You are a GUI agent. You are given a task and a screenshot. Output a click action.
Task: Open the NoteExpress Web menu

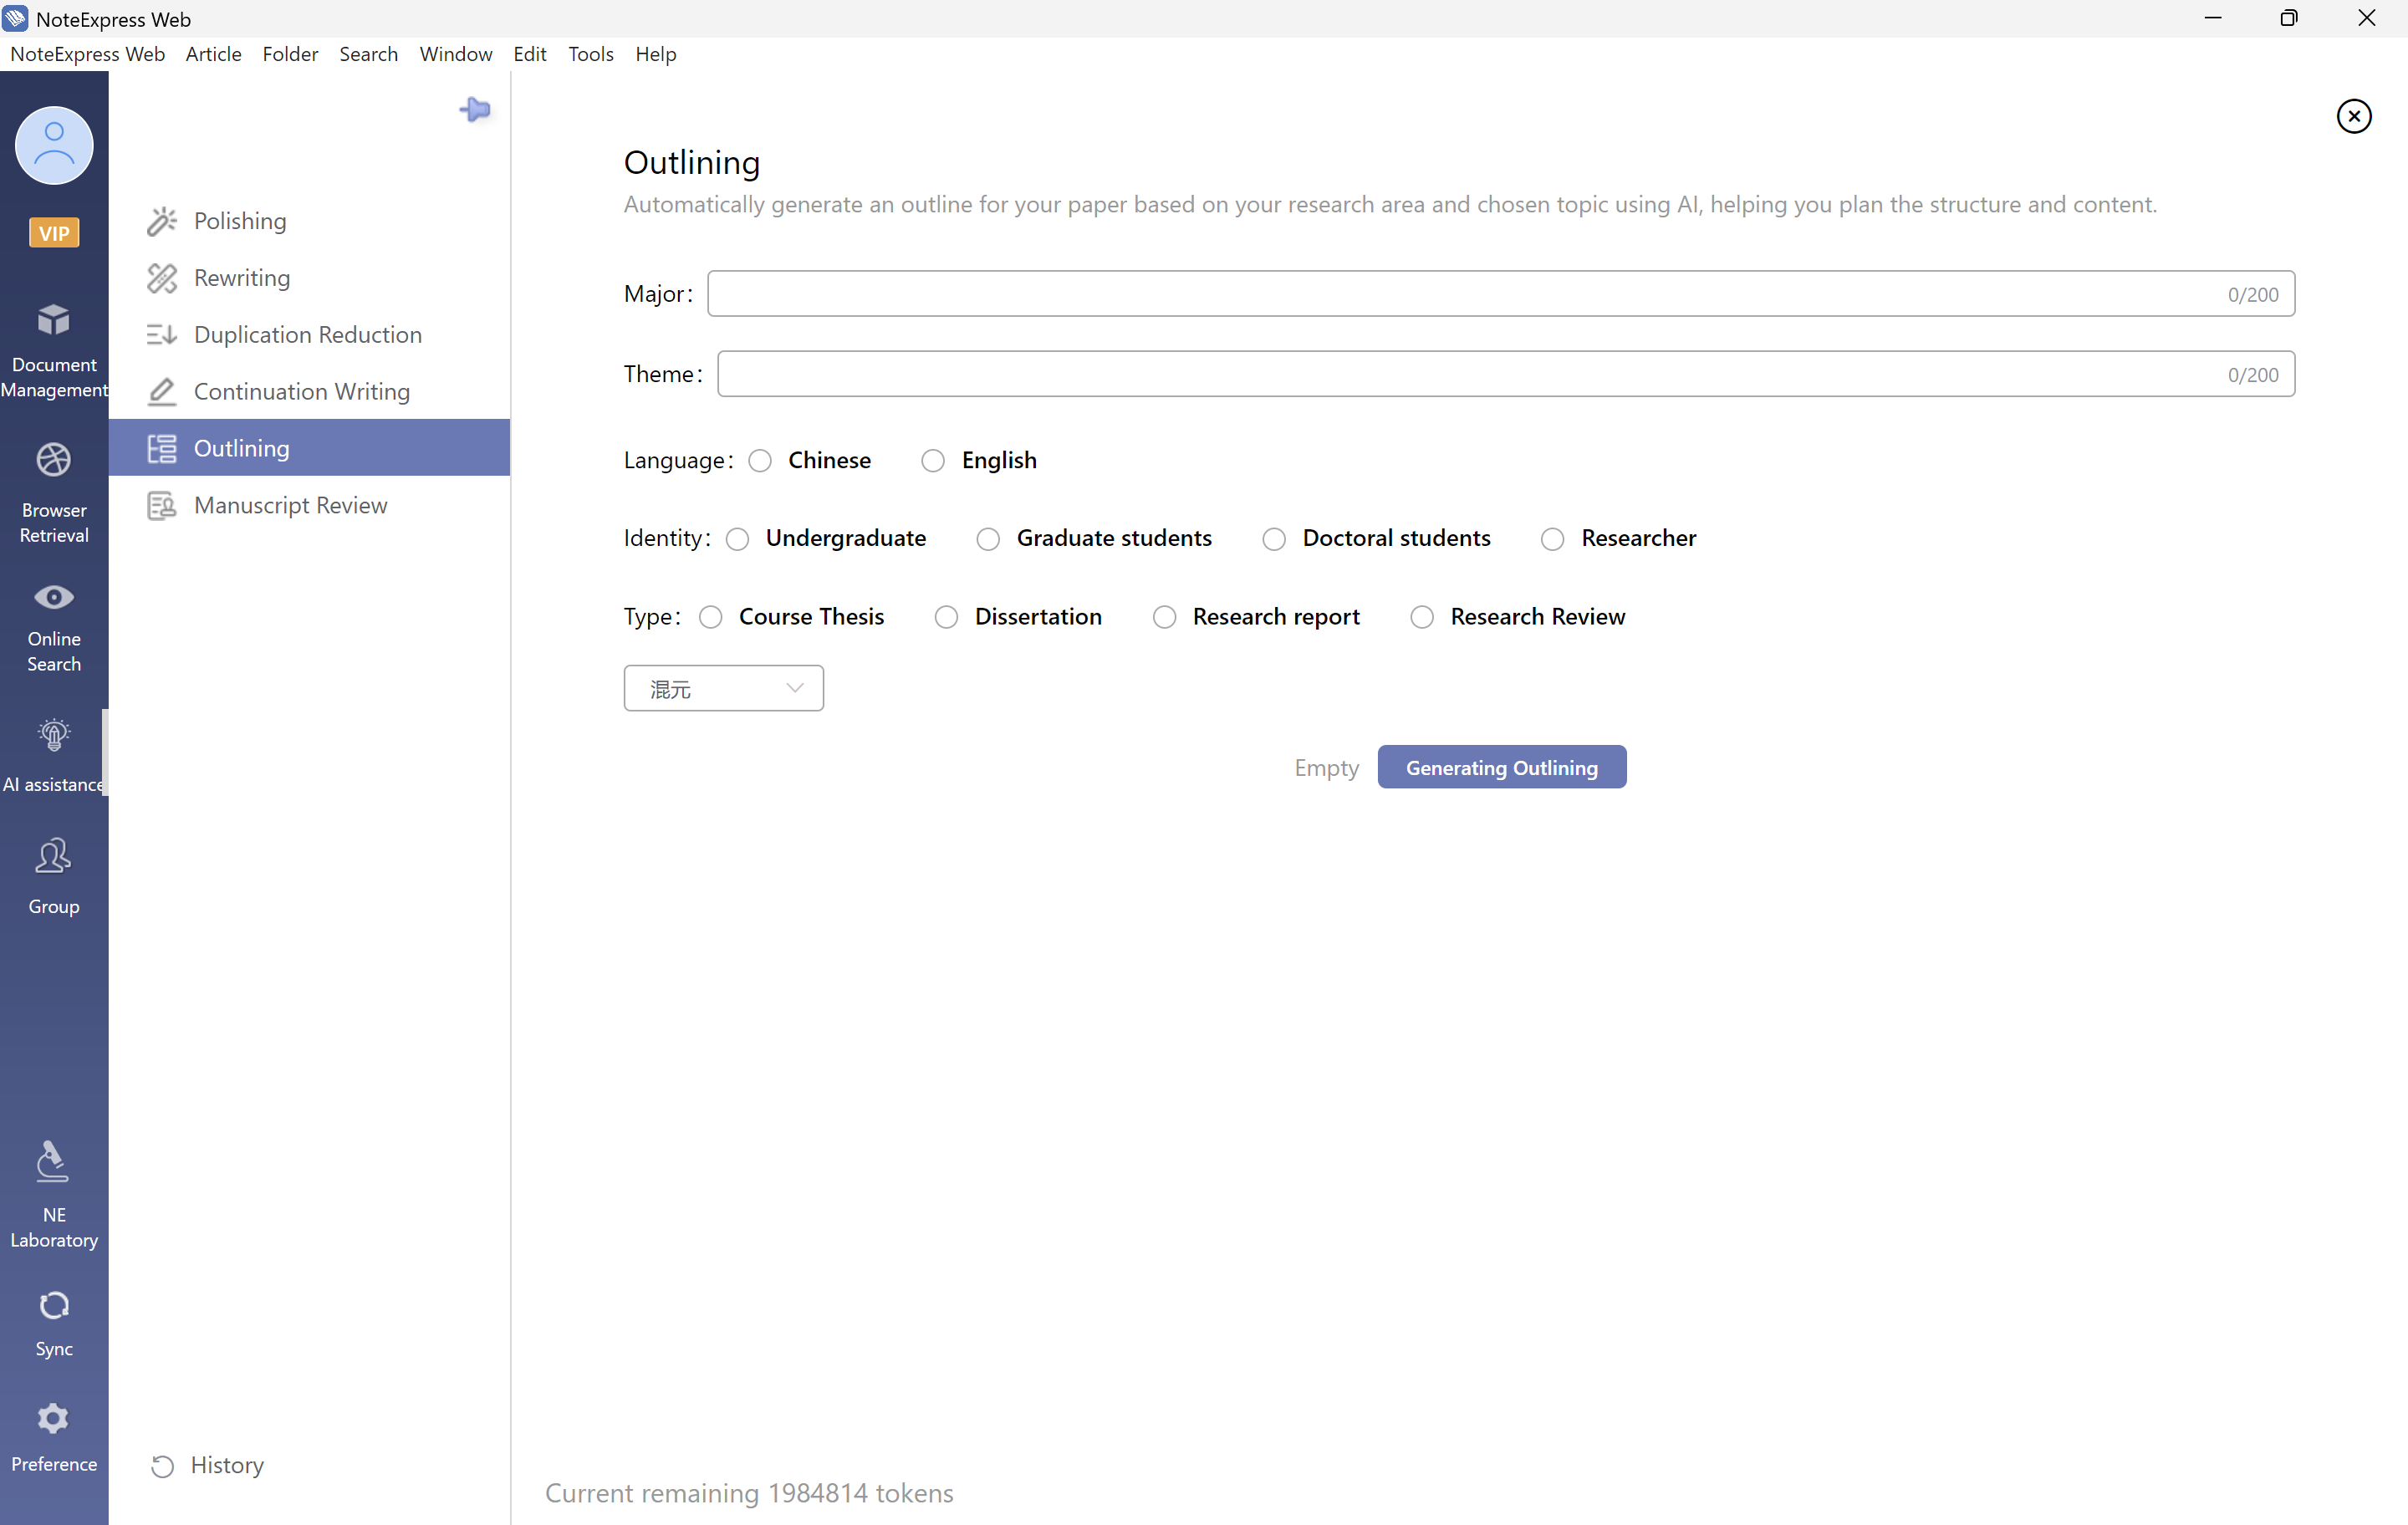(x=88, y=54)
